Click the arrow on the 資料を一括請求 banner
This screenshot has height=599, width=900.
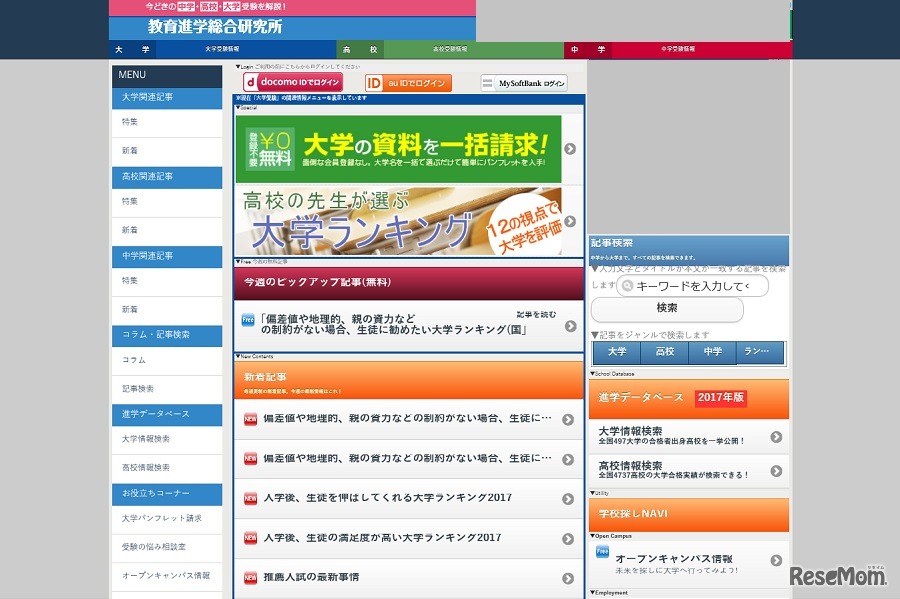click(570, 146)
